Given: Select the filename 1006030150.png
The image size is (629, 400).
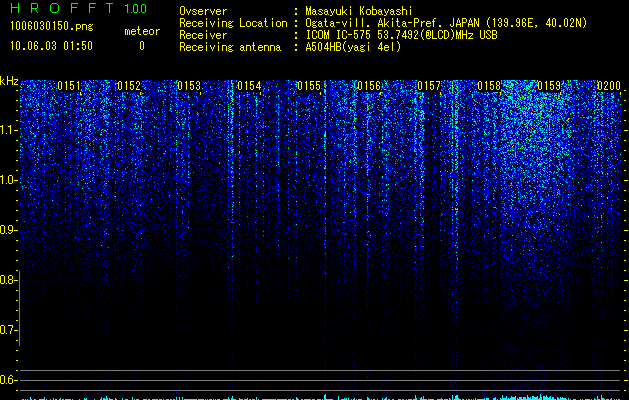Looking at the screenshot, I should (x=52, y=26).
